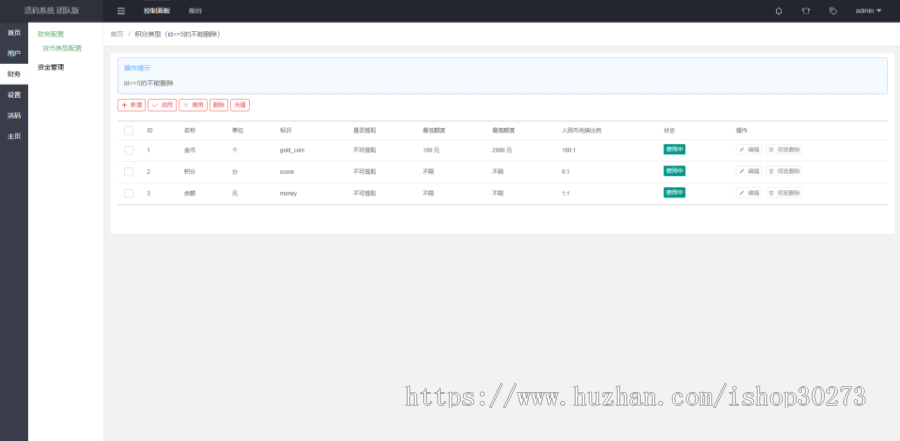Image resolution: width=900 pixels, height=441 pixels.
Task: Click 彻底删除 for the gold_coin row
Action: [x=784, y=149]
